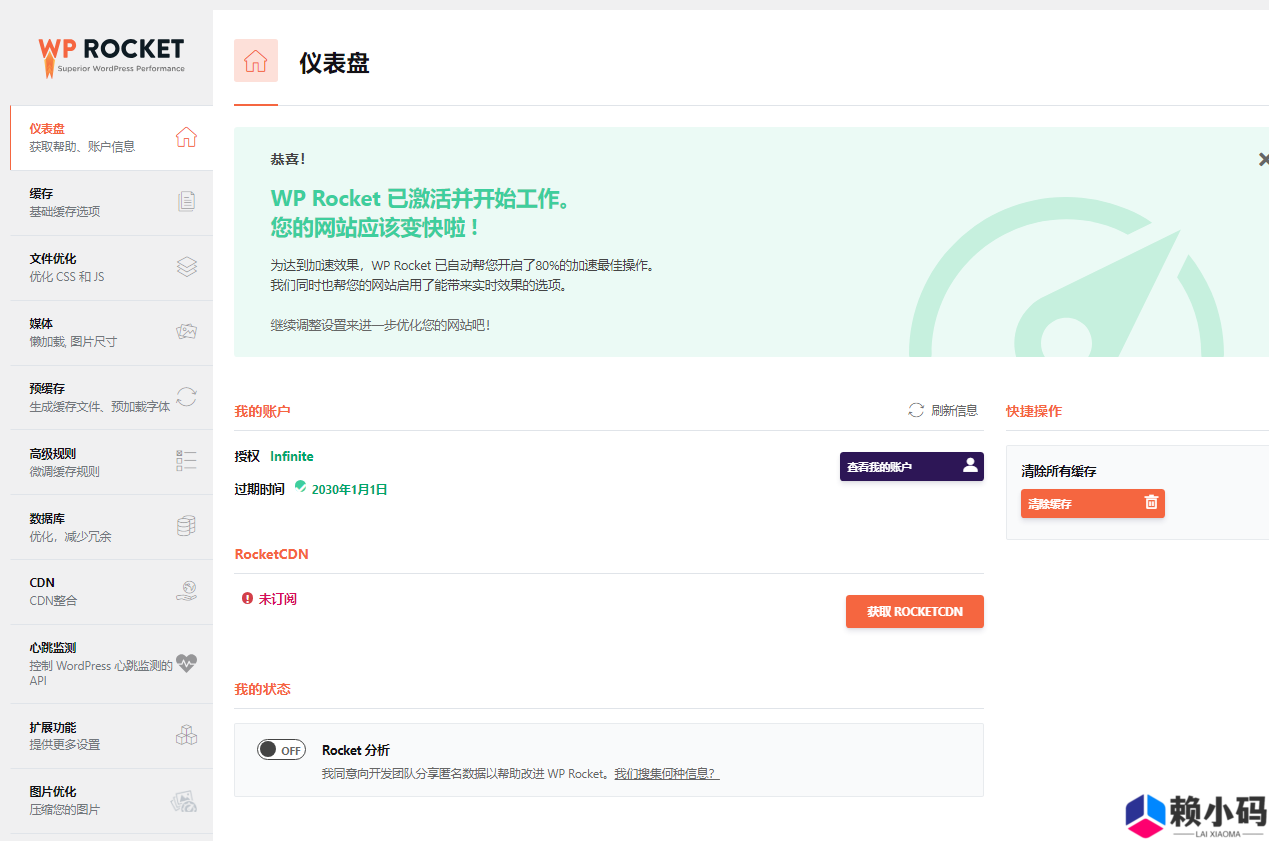The height and width of the screenshot is (841, 1269).
Task: Click the 查看我的账户 button
Action: coord(911,466)
